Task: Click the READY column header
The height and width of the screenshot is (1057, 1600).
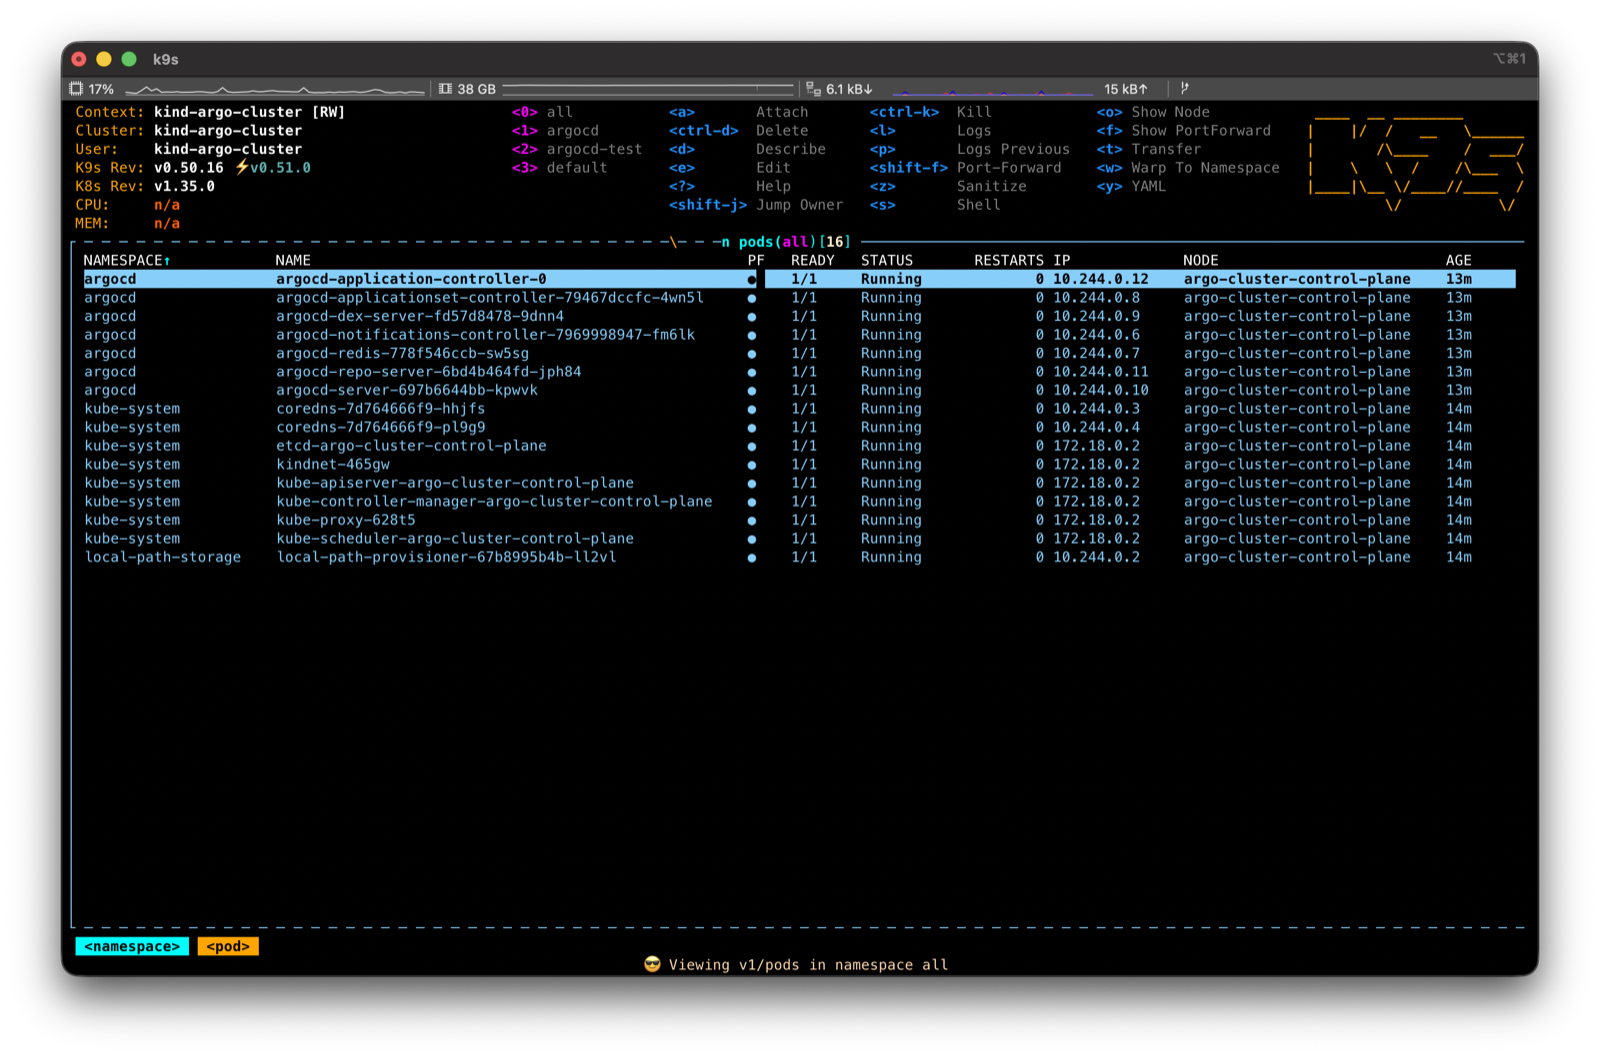Action: [x=812, y=260]
